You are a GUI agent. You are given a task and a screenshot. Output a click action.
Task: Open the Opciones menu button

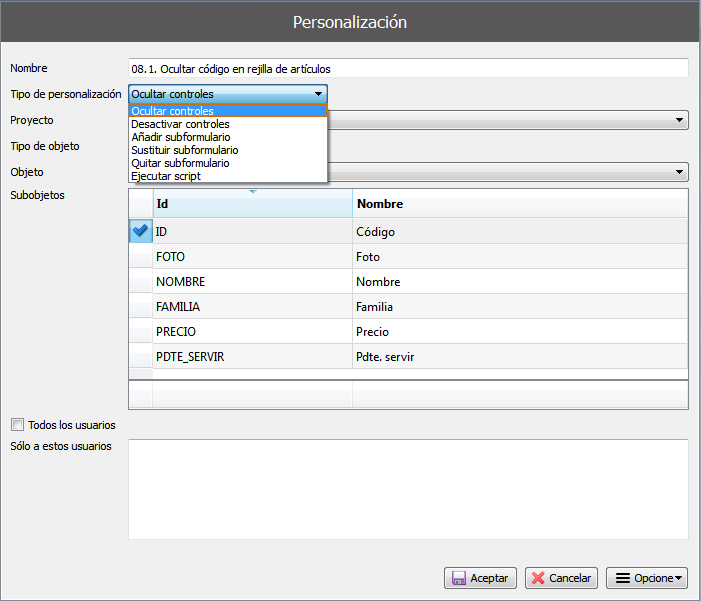(647, 578)
